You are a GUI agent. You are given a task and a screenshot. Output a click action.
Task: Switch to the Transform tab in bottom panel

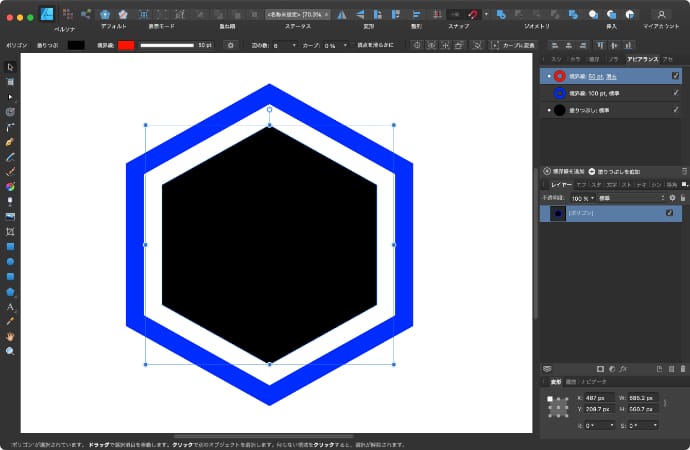click(x=555, y=382)
